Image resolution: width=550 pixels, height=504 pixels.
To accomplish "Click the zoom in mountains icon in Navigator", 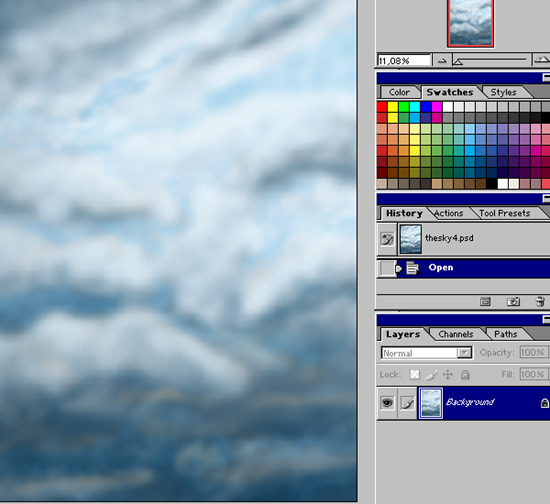I will coord(541,60).
